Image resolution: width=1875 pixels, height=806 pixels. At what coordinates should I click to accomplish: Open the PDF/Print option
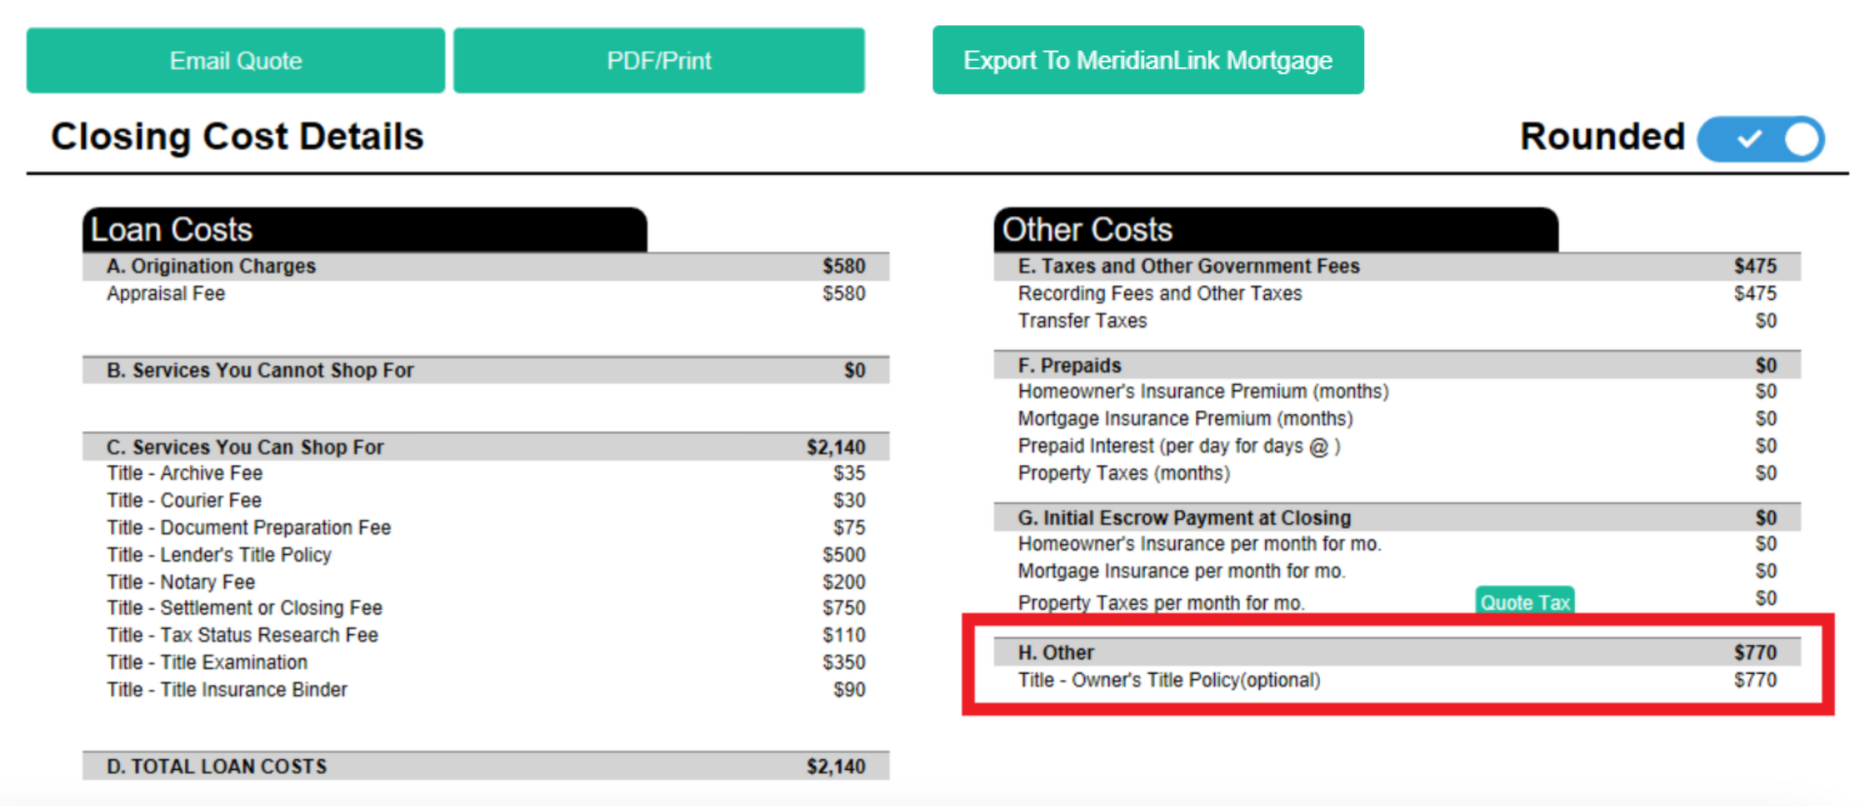tap(659, 61)
